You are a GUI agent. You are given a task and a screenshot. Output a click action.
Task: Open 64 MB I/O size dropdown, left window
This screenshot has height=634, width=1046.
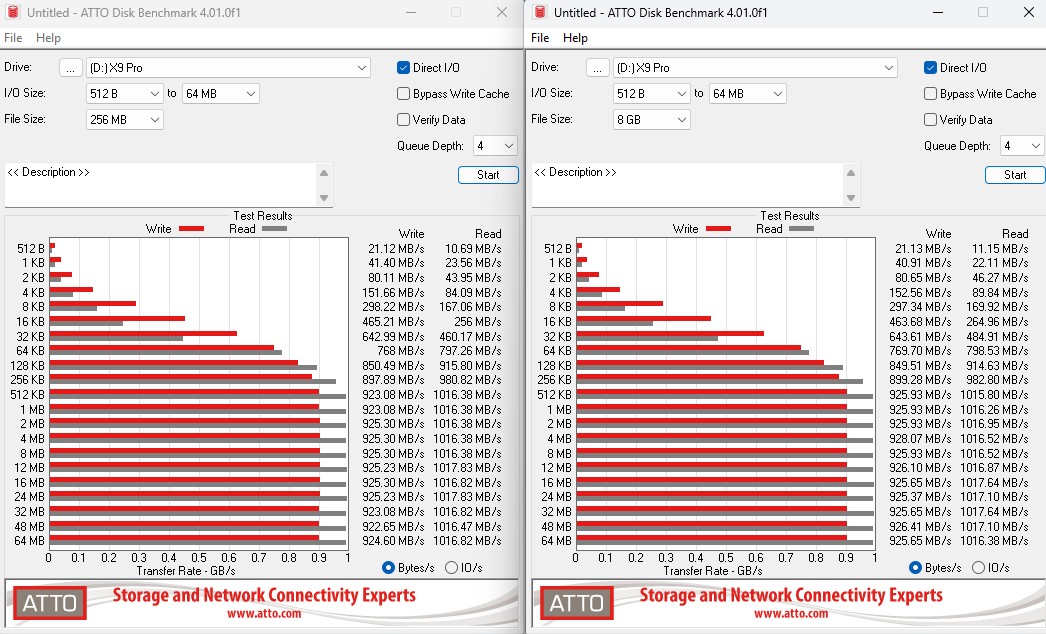220,93
